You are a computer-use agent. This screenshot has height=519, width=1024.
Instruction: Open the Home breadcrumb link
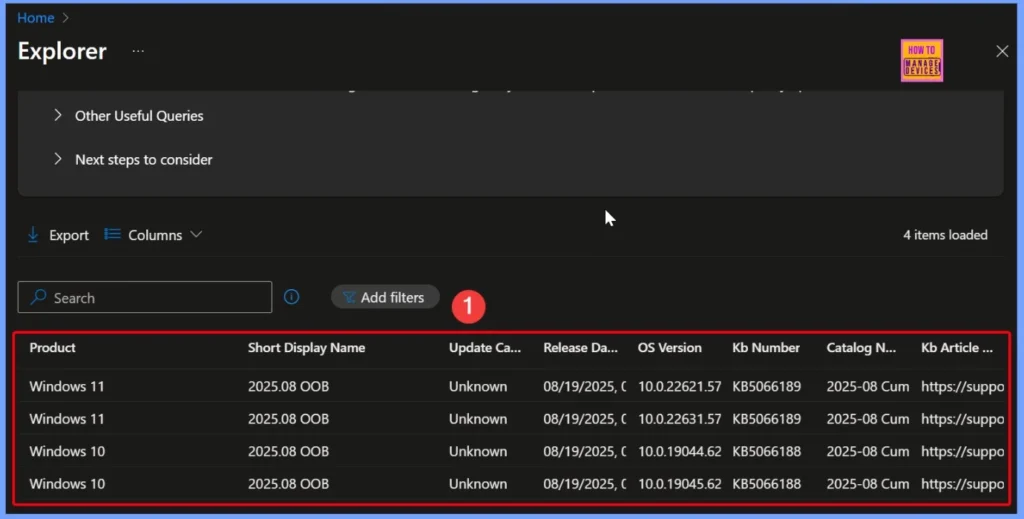(x=35, y=18)
